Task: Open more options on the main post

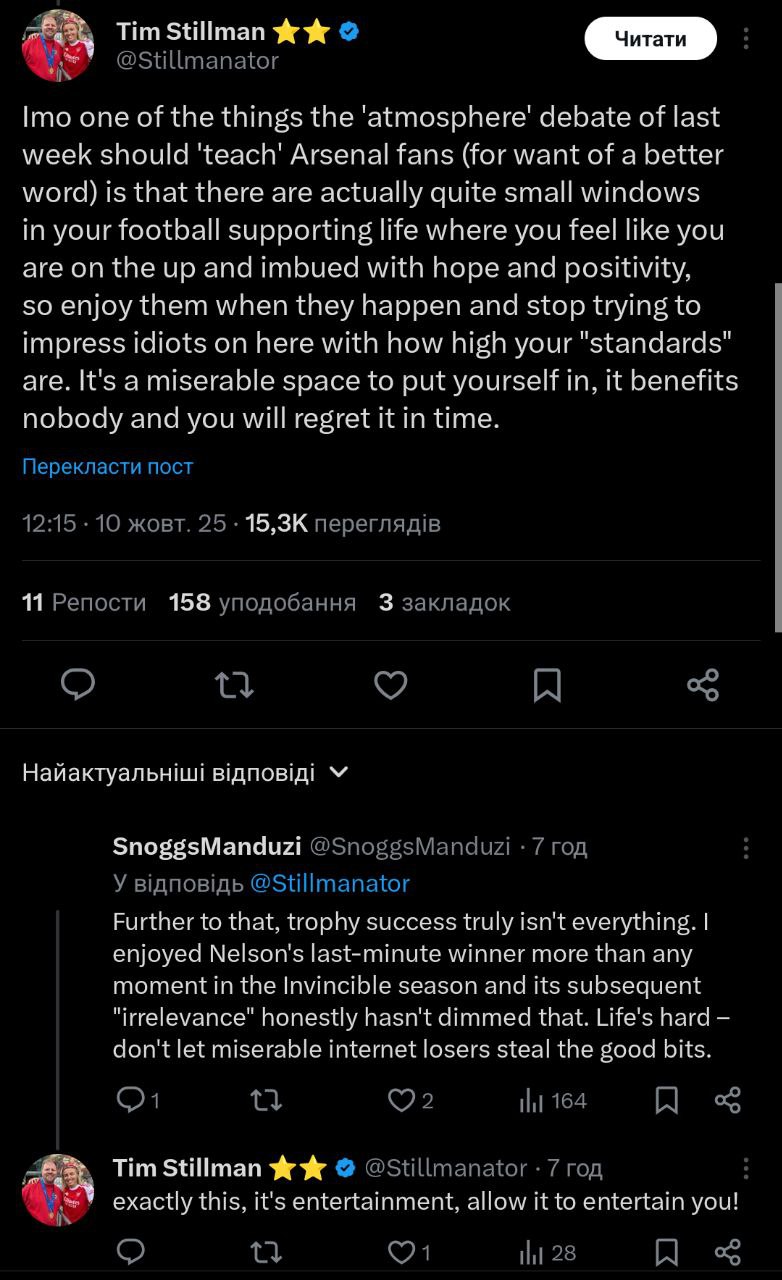Action: (x=746, y=39)
